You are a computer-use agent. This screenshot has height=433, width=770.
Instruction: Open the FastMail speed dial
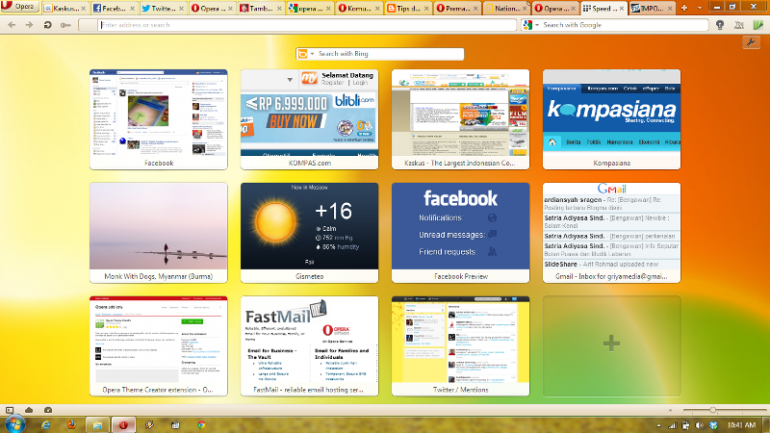(309, 346)
